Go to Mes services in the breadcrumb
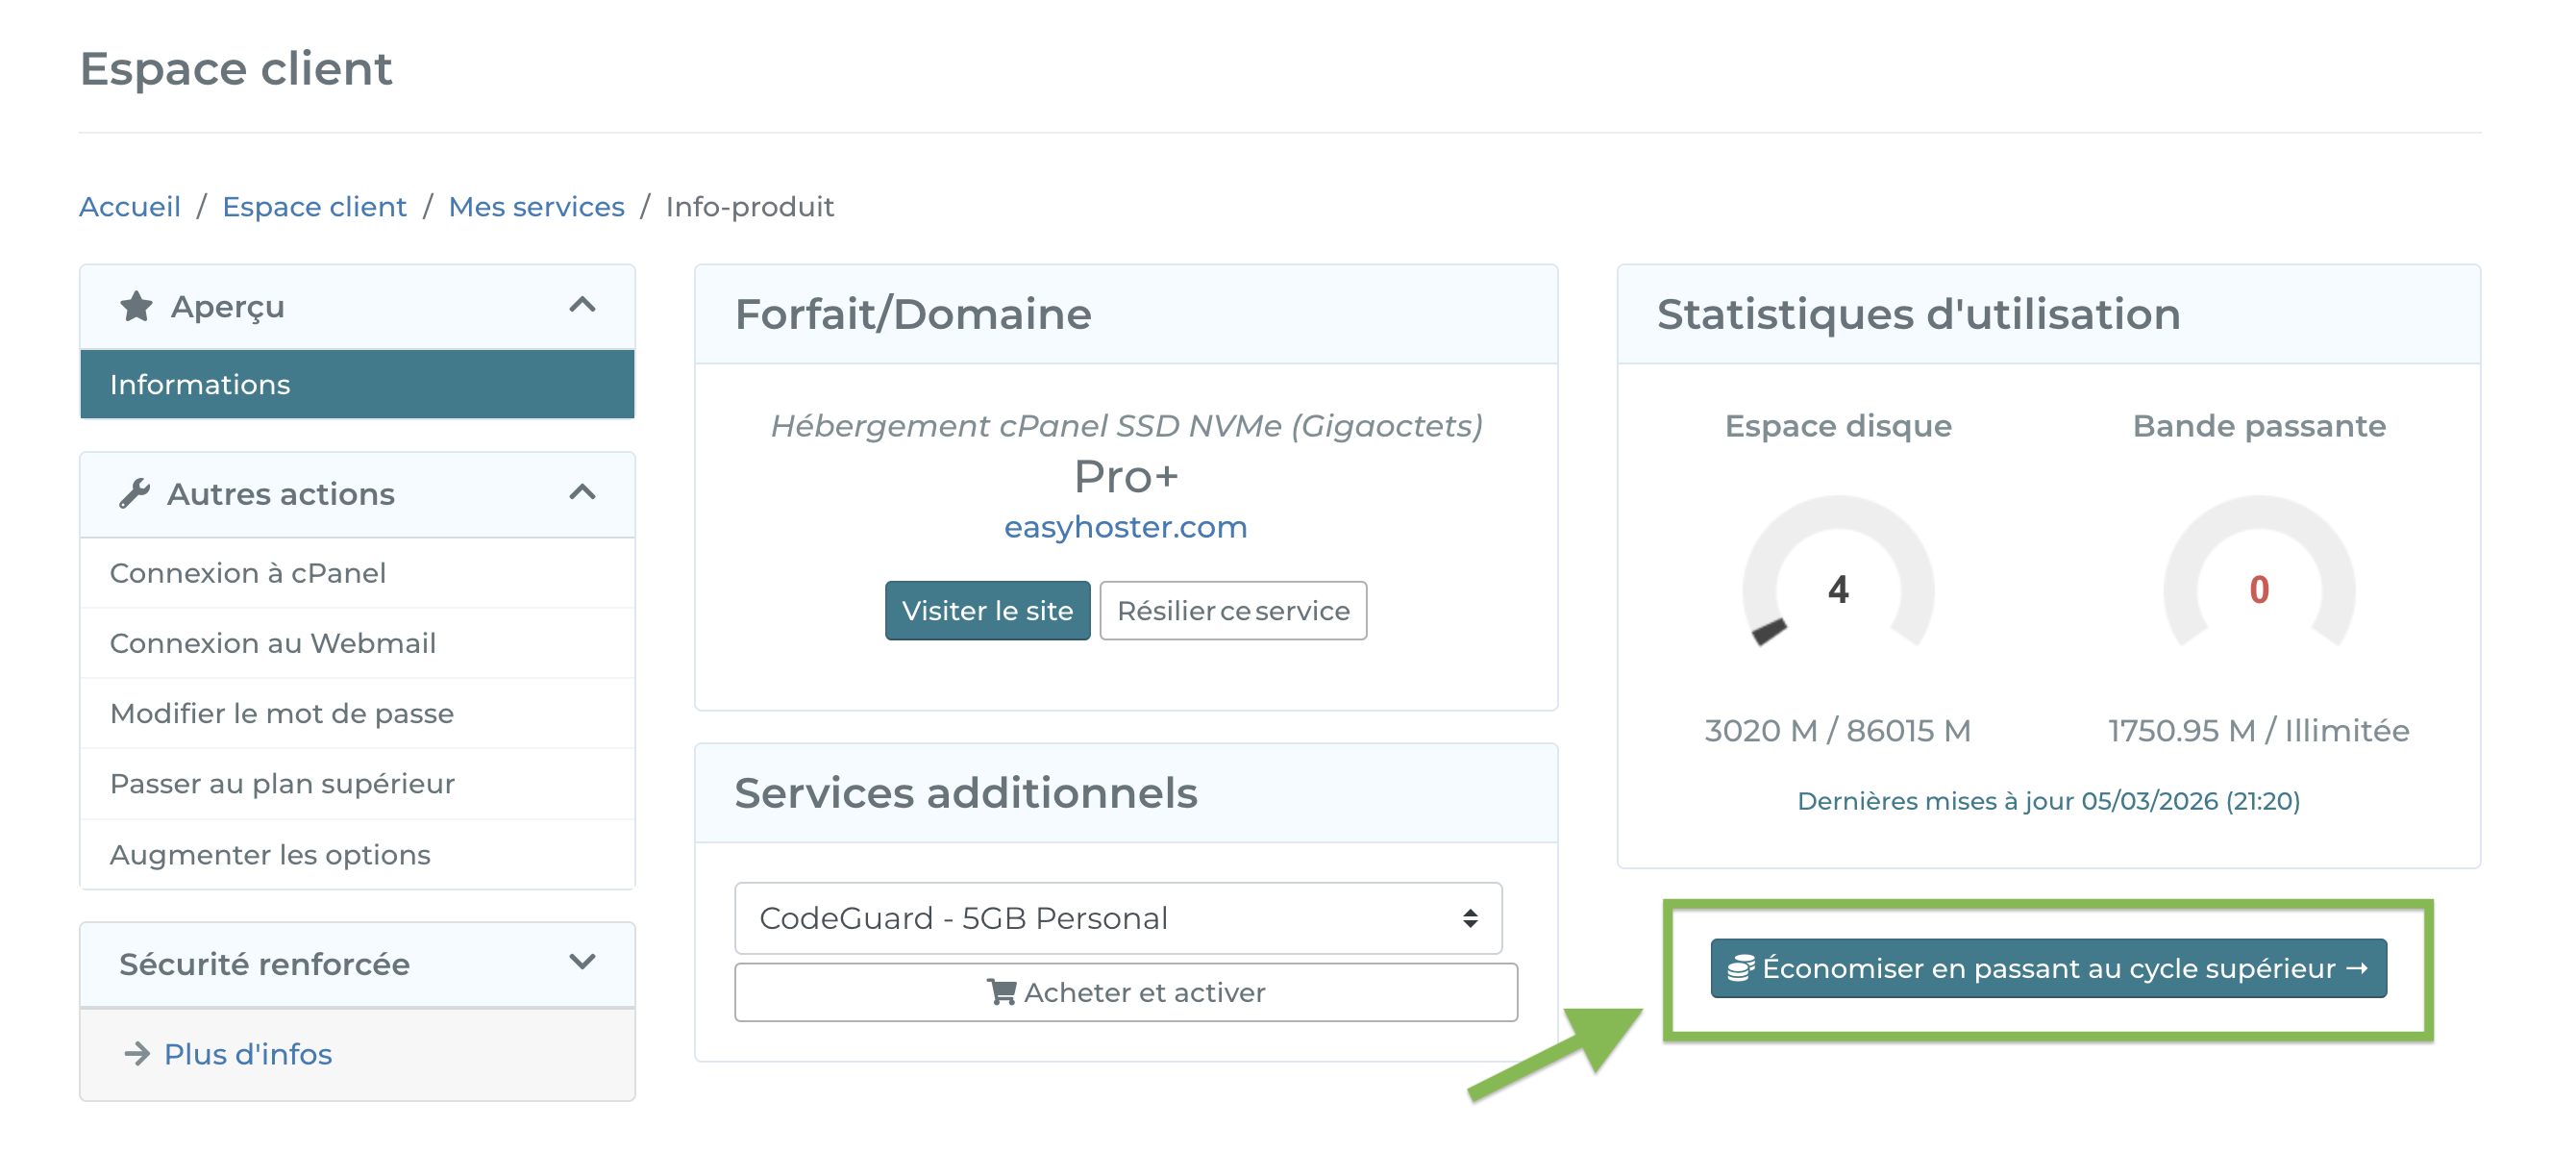The height and width of the screenshot is (1152, 2576). click(536, 206)
